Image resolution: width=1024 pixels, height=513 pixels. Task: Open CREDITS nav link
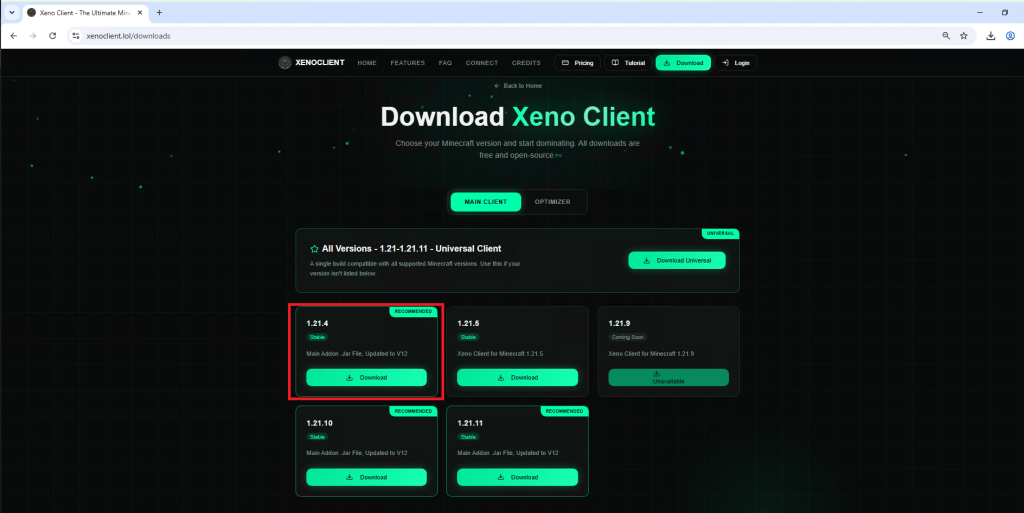(x=526, y=63)
